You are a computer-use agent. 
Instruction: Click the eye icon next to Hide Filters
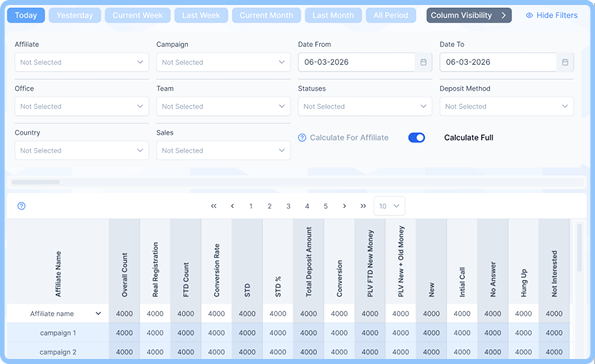[529, 16]
